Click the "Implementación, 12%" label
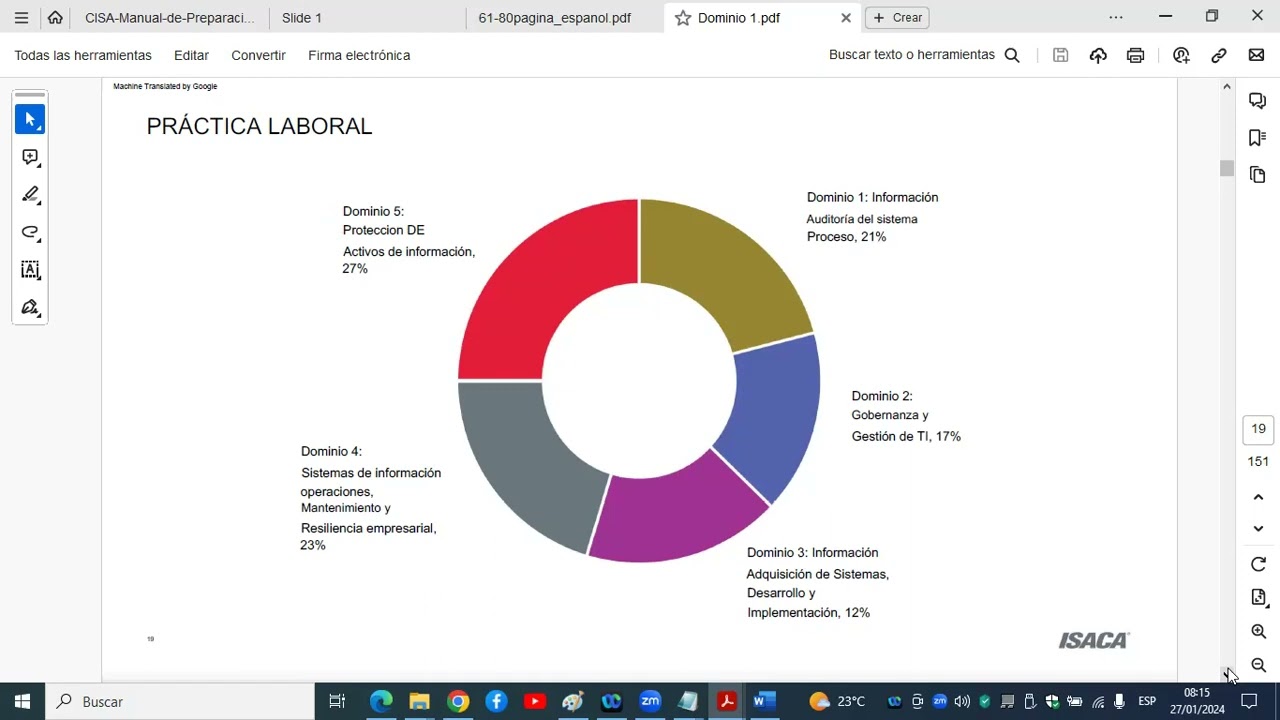This screenshot has width=1280, height=720. 808,612
